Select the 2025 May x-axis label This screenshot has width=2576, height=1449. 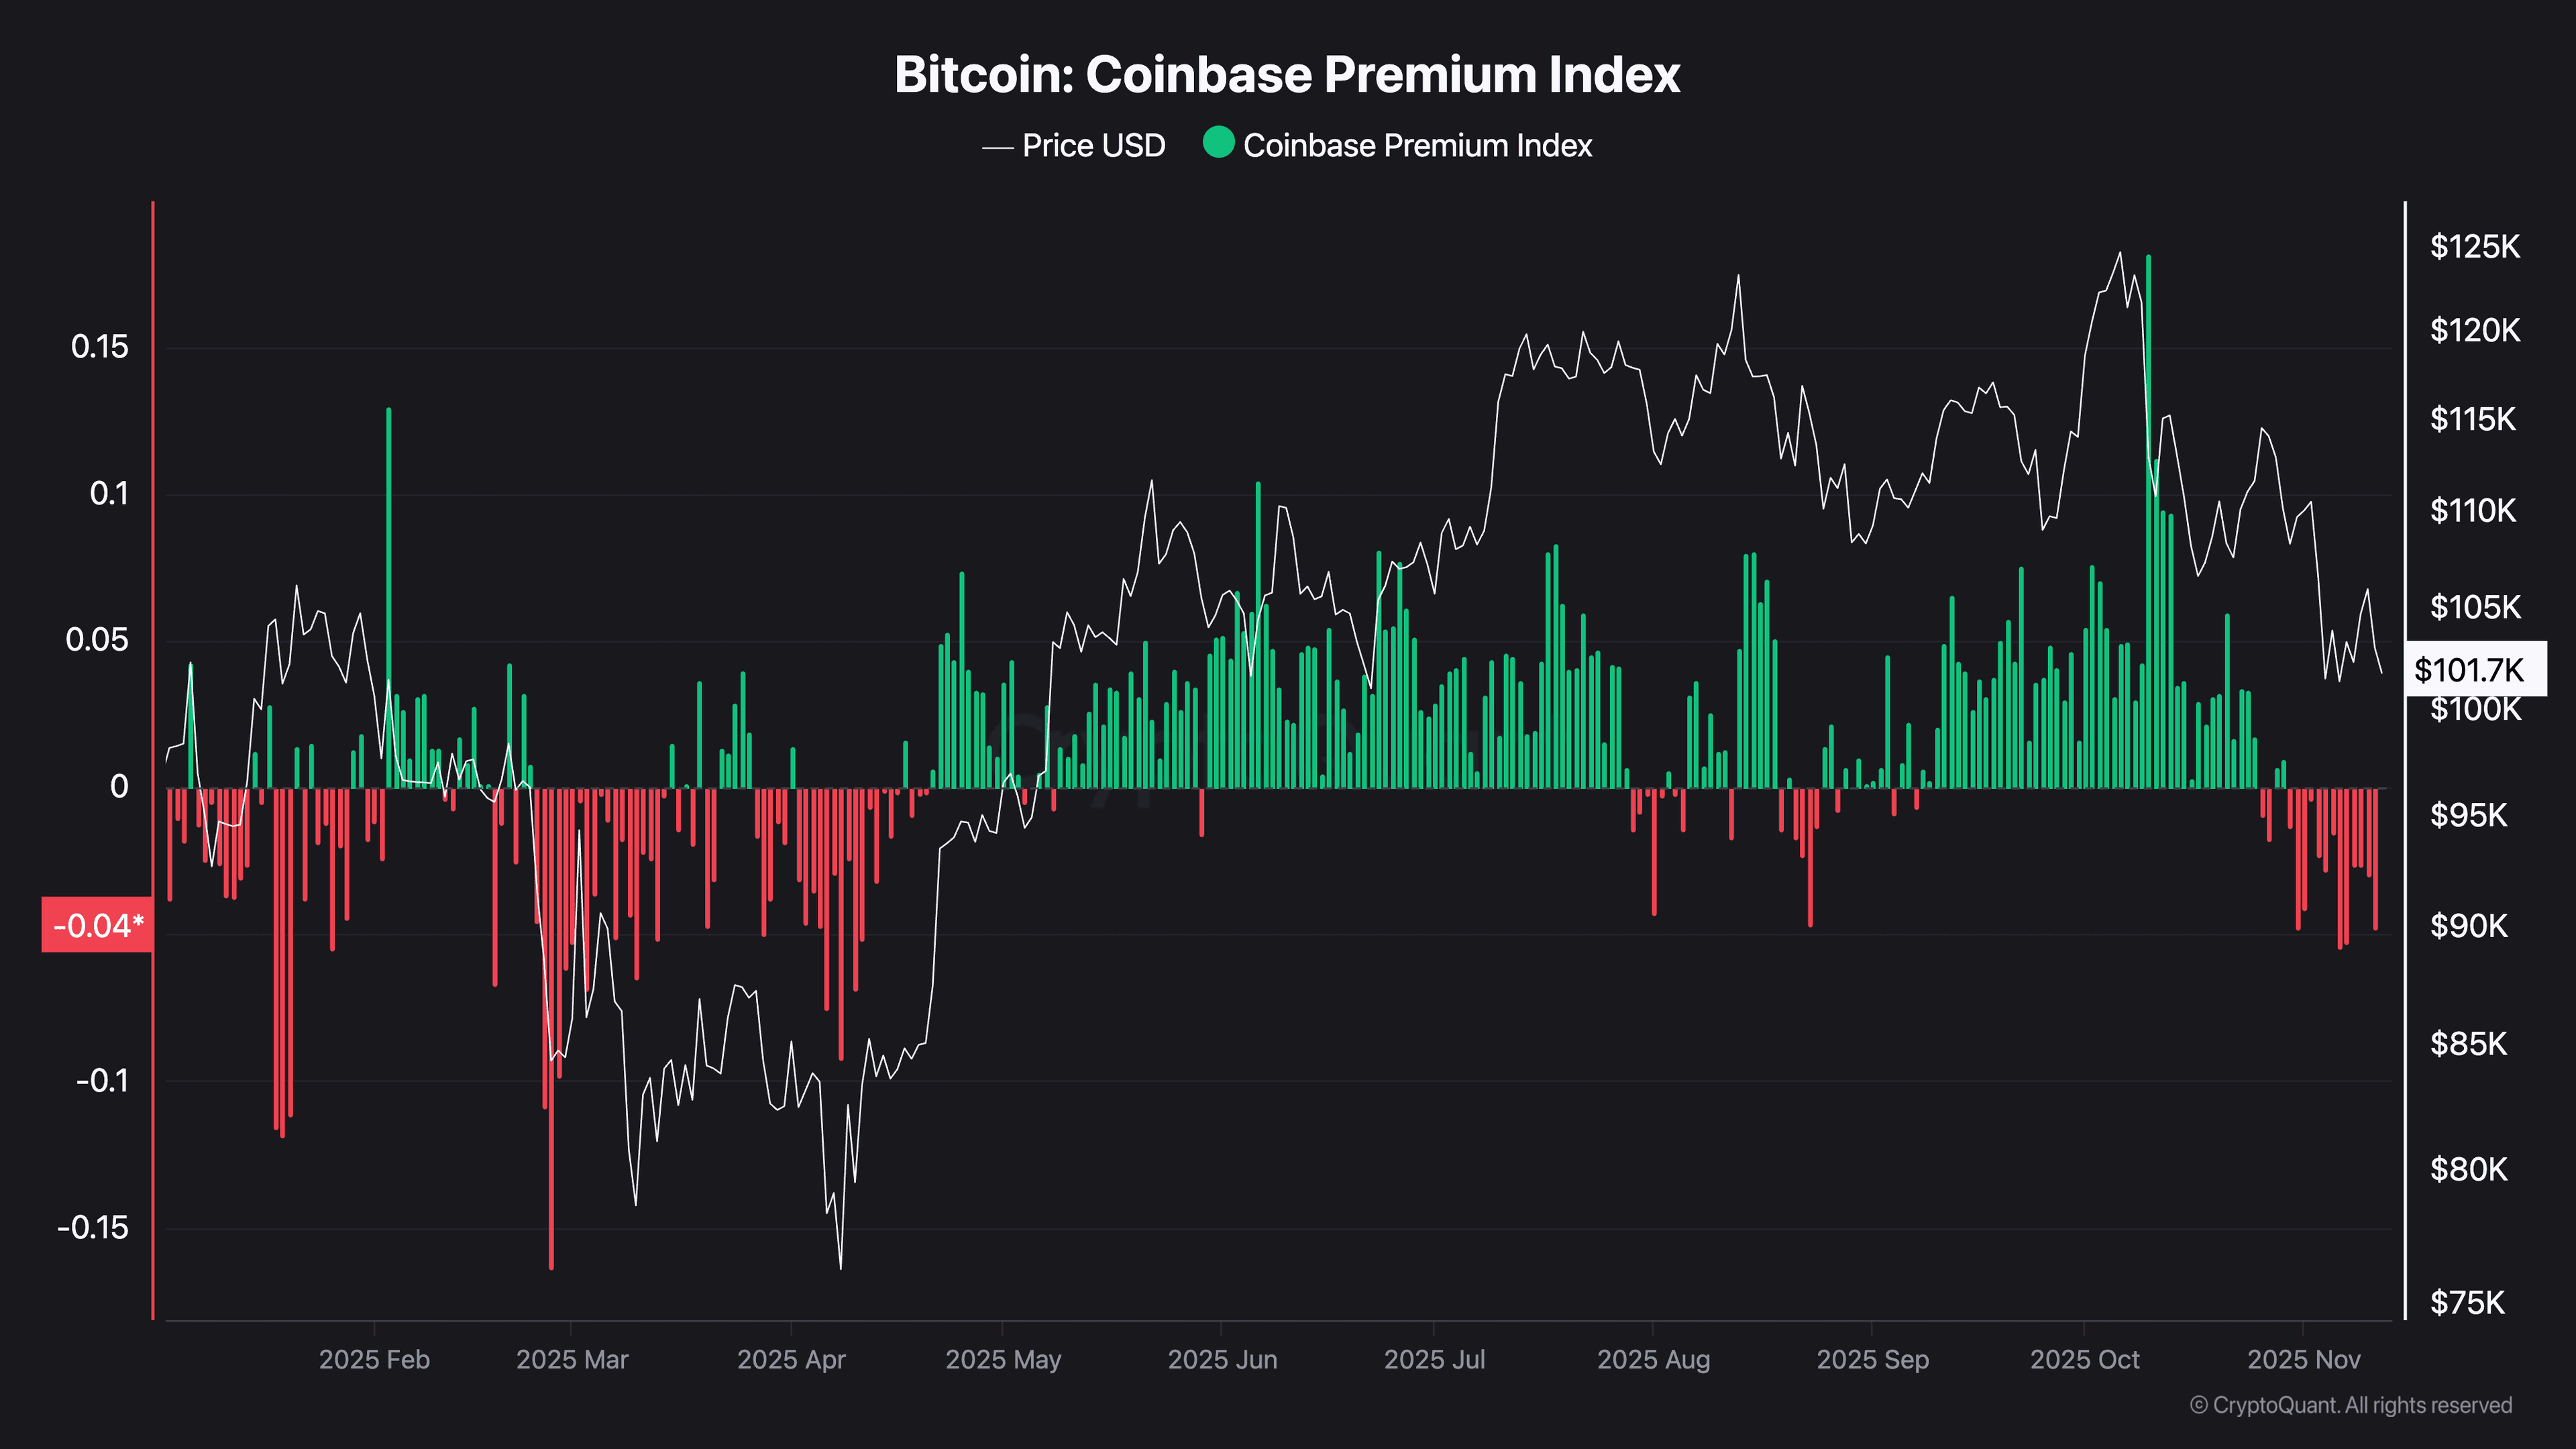coord(1003,1360)
